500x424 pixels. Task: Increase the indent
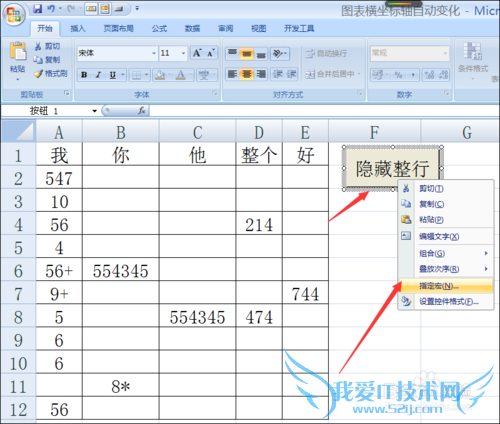point(291,74)
